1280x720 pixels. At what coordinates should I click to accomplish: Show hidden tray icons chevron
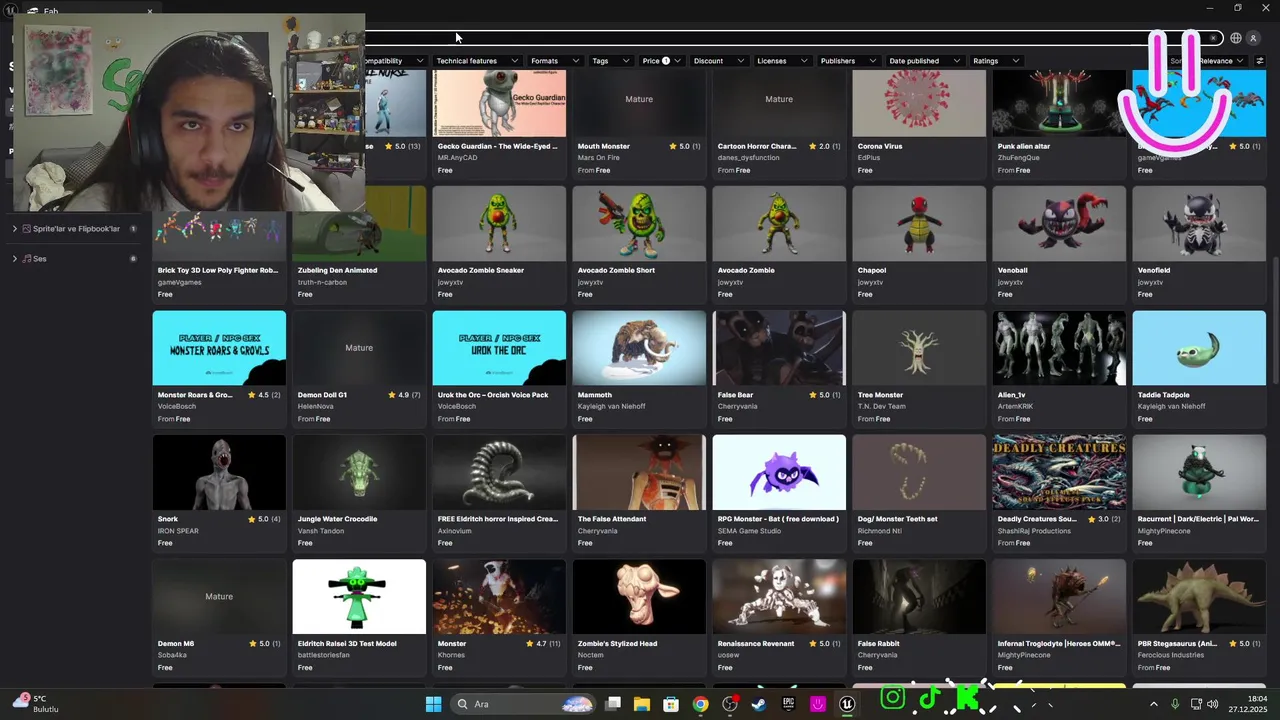click(1153, 704)
